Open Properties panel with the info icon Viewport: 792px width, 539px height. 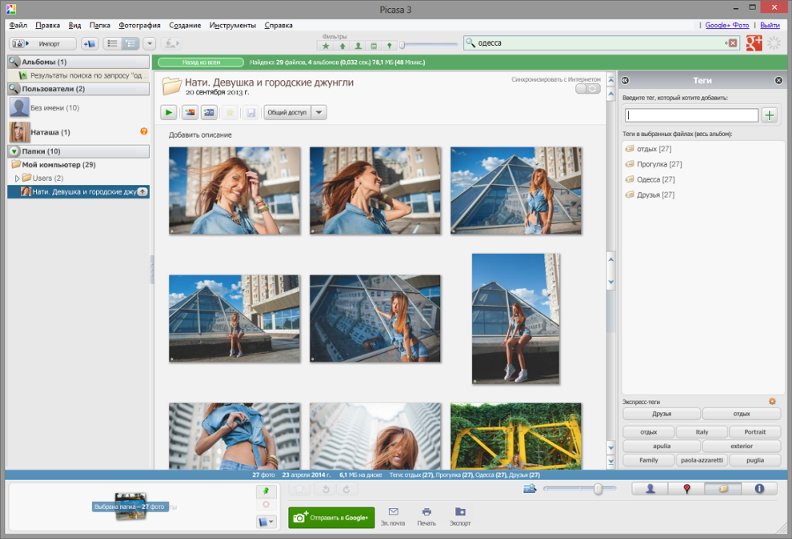pos(759,489)
